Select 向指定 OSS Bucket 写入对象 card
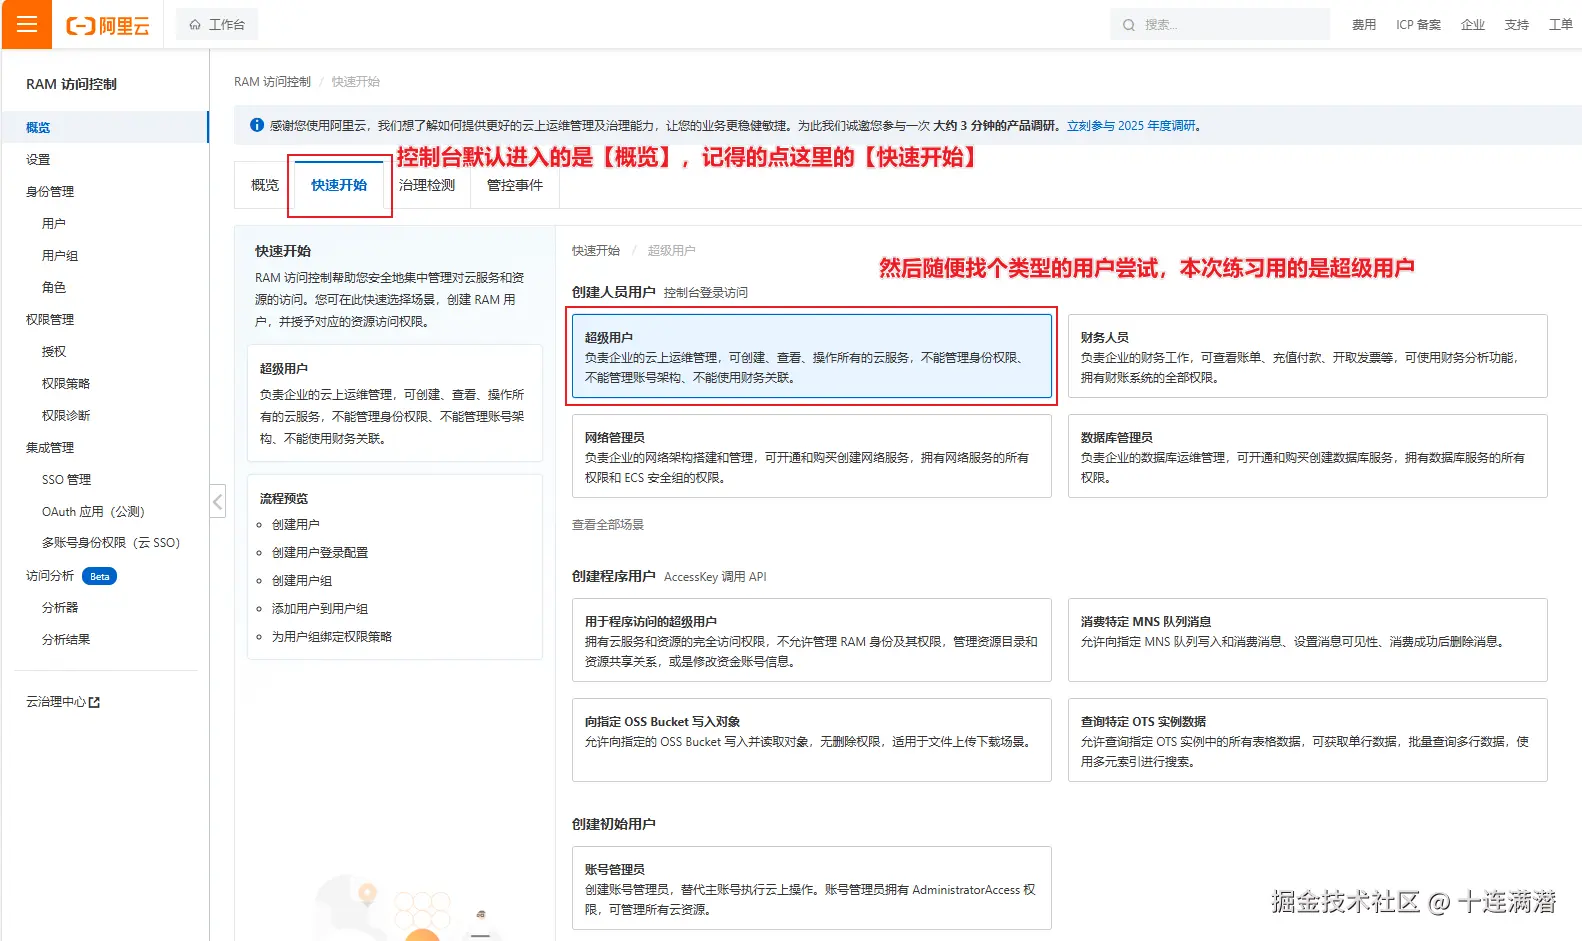Viewport: 1582px width, 941px height. click(x=812, y=740)
